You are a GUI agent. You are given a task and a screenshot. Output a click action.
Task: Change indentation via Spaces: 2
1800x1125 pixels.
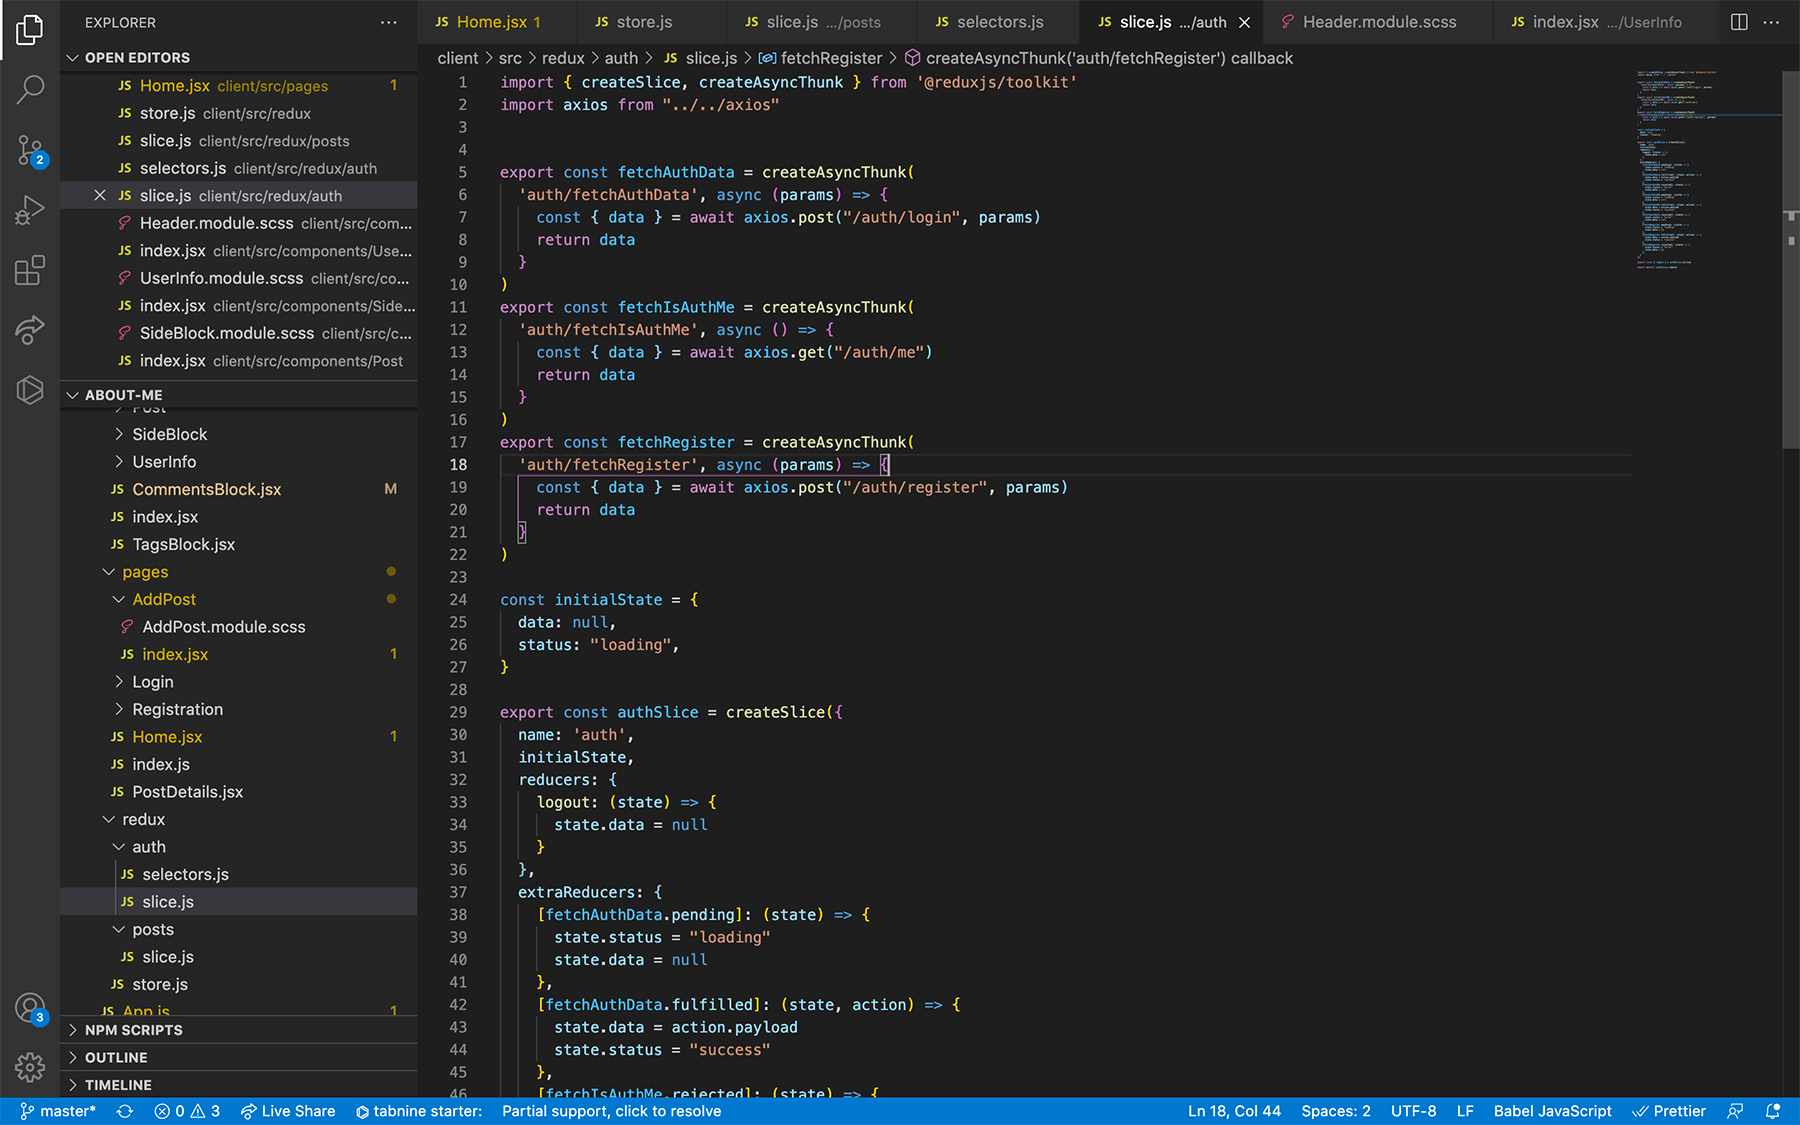coord(1336,1111)
